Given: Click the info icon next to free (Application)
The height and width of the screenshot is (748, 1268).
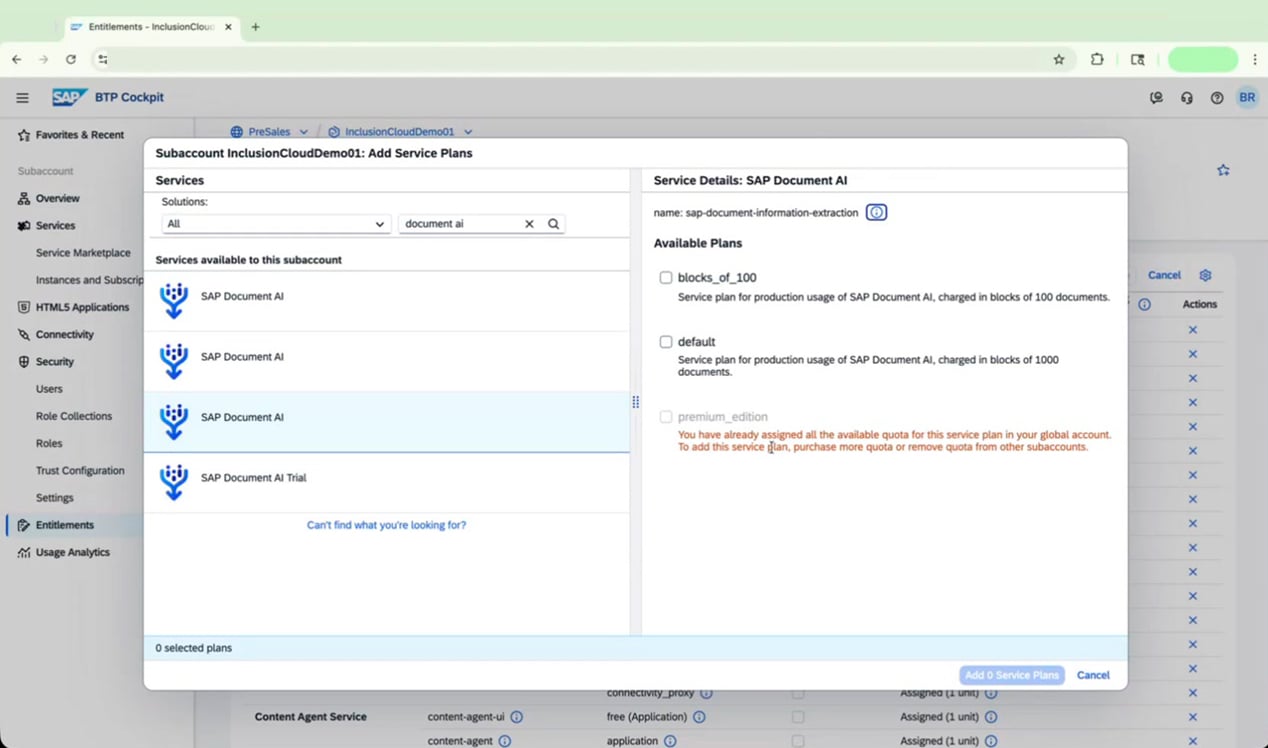Looking at the screenshot, I should (x=699, y=717).
